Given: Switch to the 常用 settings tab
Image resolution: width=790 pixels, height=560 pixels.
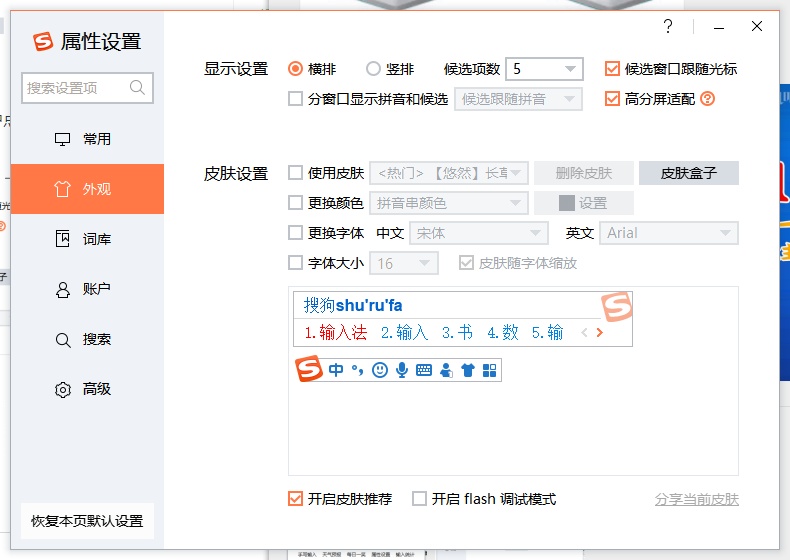Looking at the screenshot, I should (x=87, y=139).
